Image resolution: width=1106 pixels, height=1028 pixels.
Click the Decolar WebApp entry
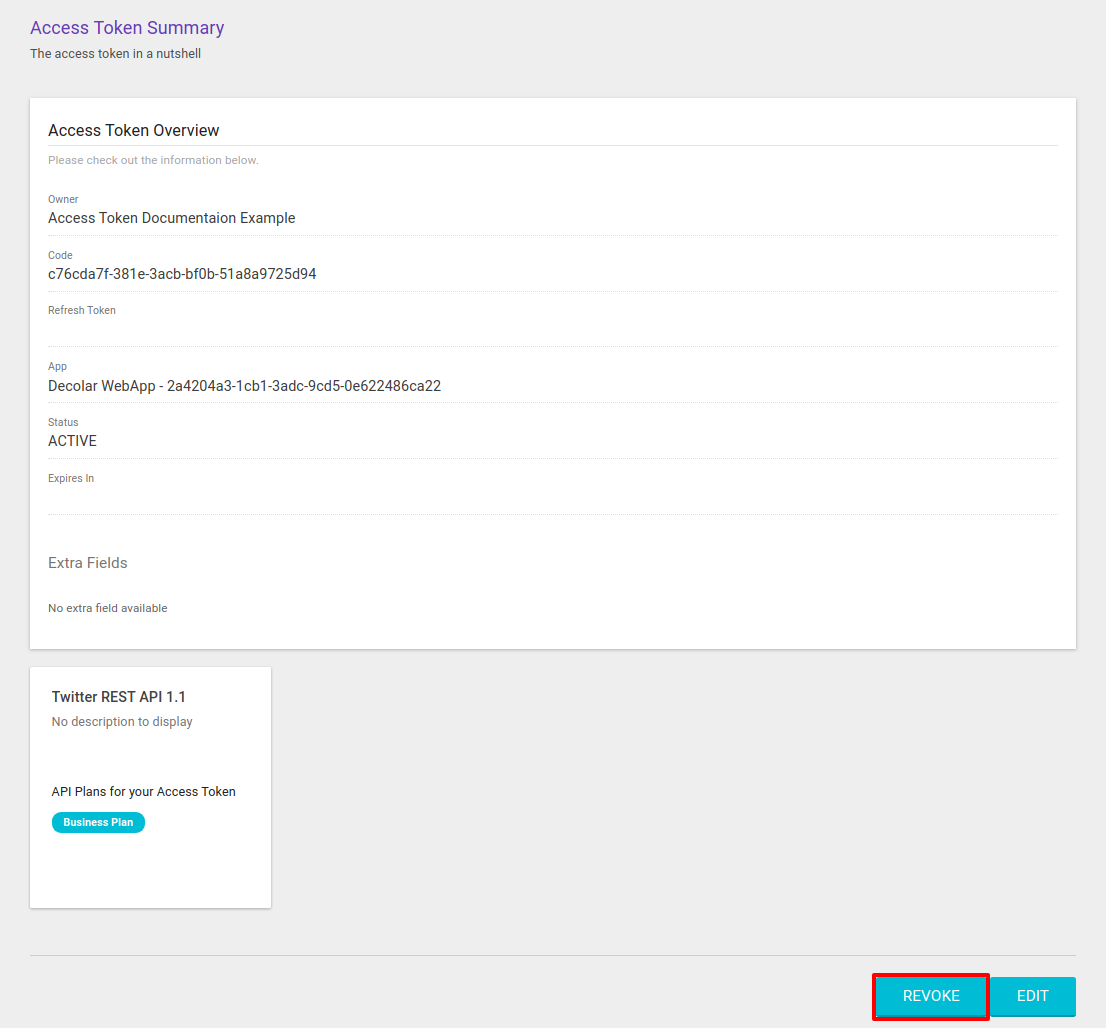[245, 385]
